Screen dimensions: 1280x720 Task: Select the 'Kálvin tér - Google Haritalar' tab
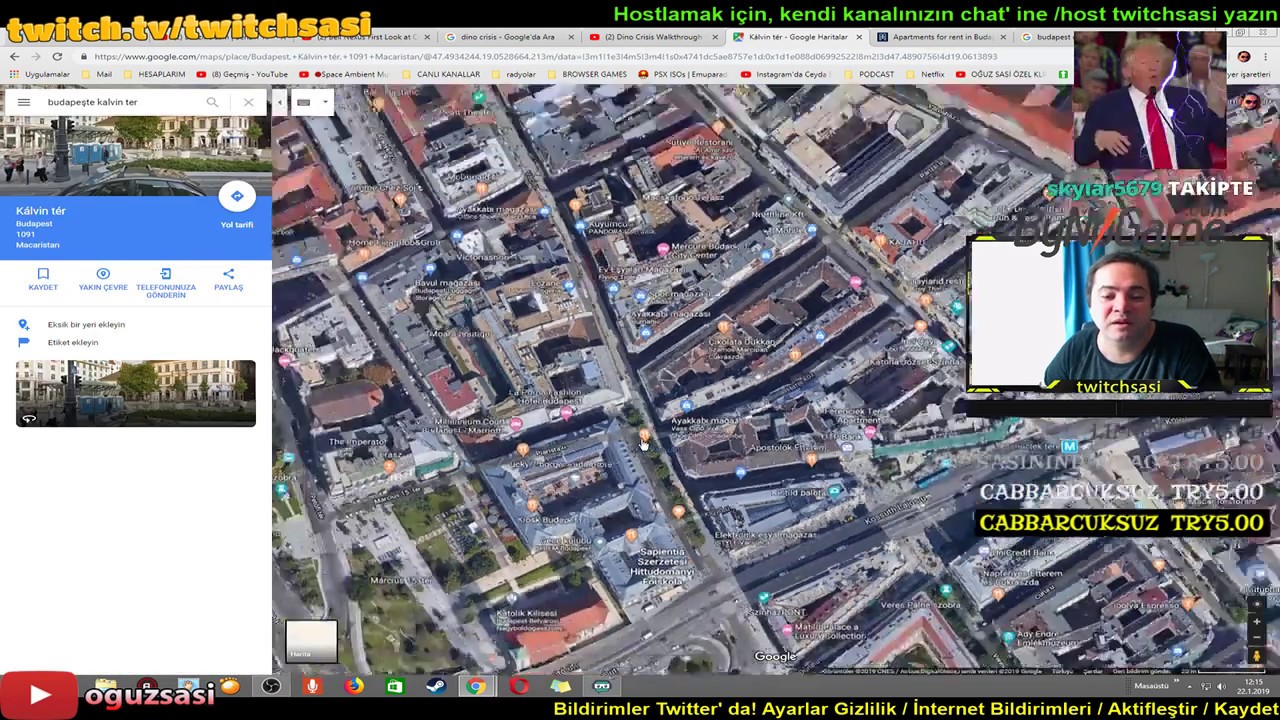797,37
